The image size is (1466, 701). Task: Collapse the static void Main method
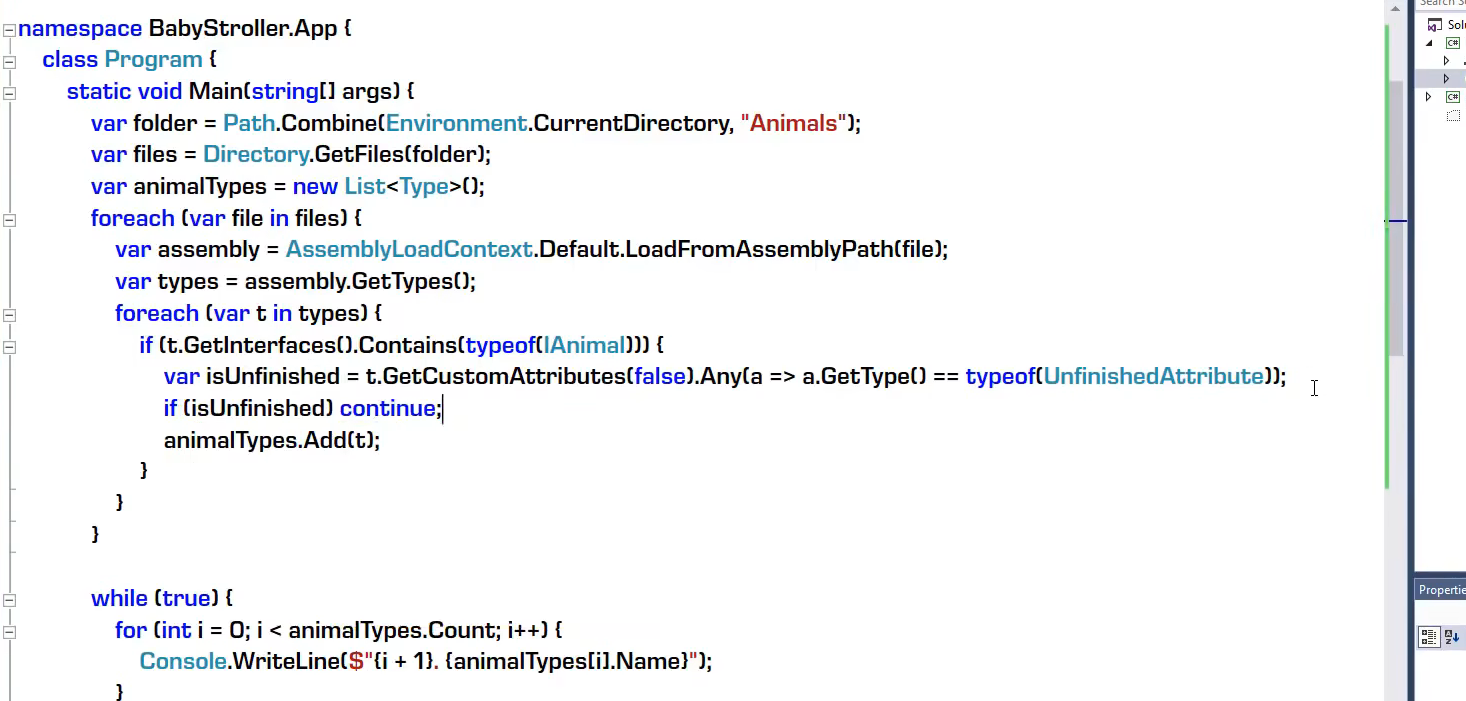tap(9, 93)
